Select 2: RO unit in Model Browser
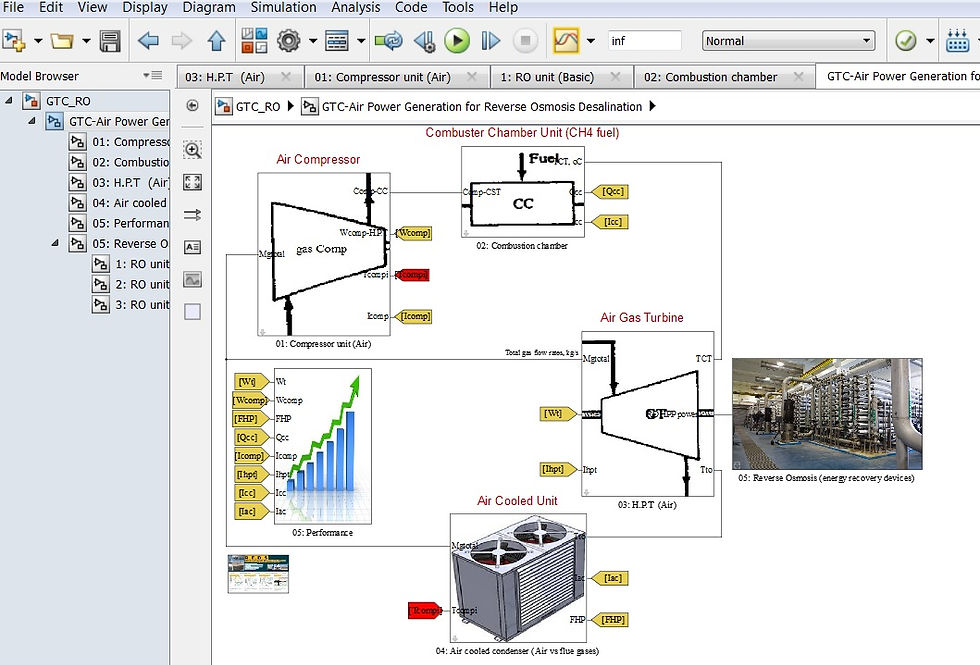Image resolution: width=980 pixels, height=665 pixels. (130, 284)
